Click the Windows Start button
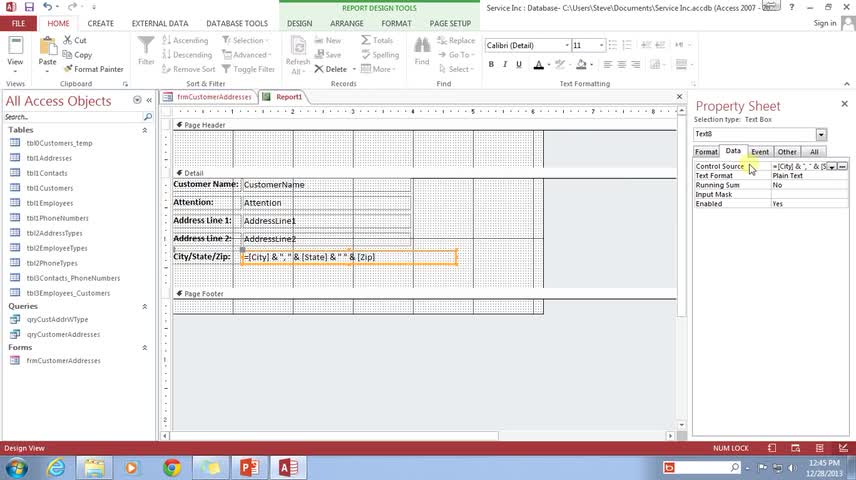 coord(16,468)
